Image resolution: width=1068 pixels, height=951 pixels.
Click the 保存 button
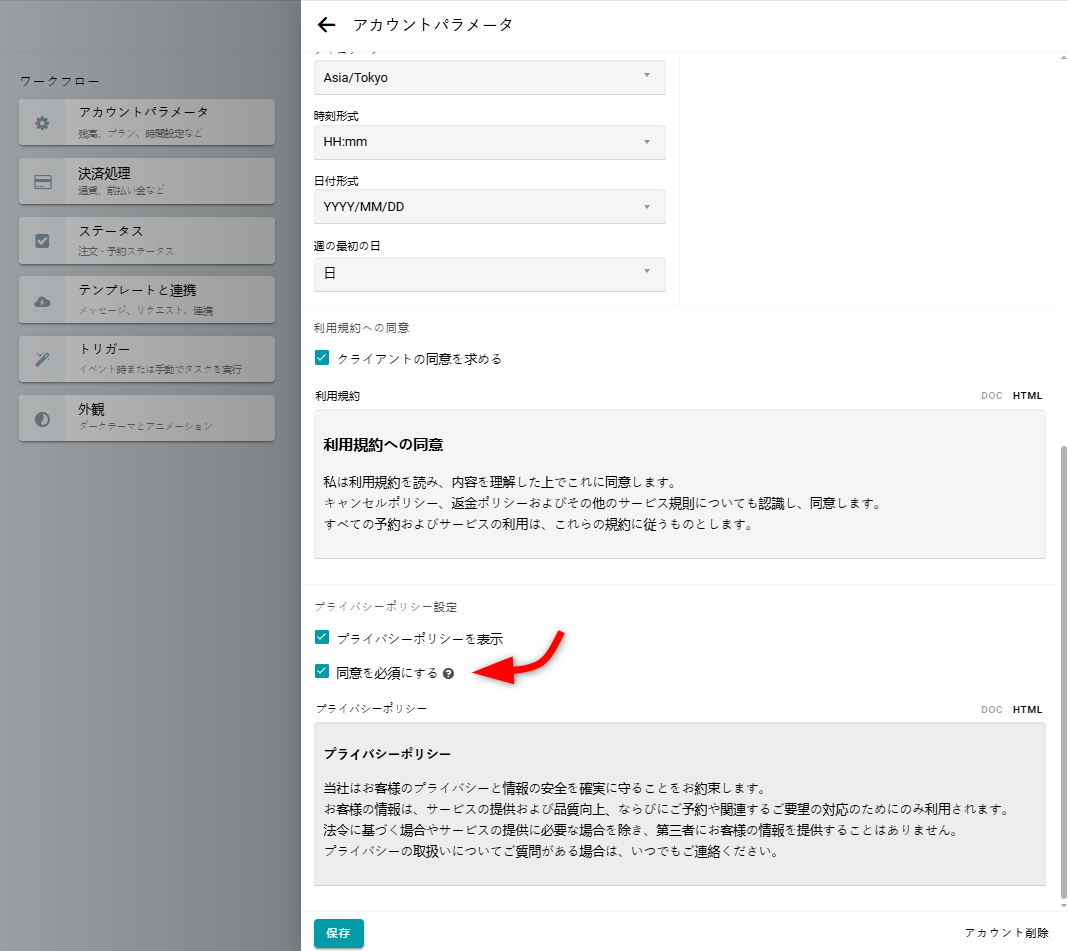point(338,933)
